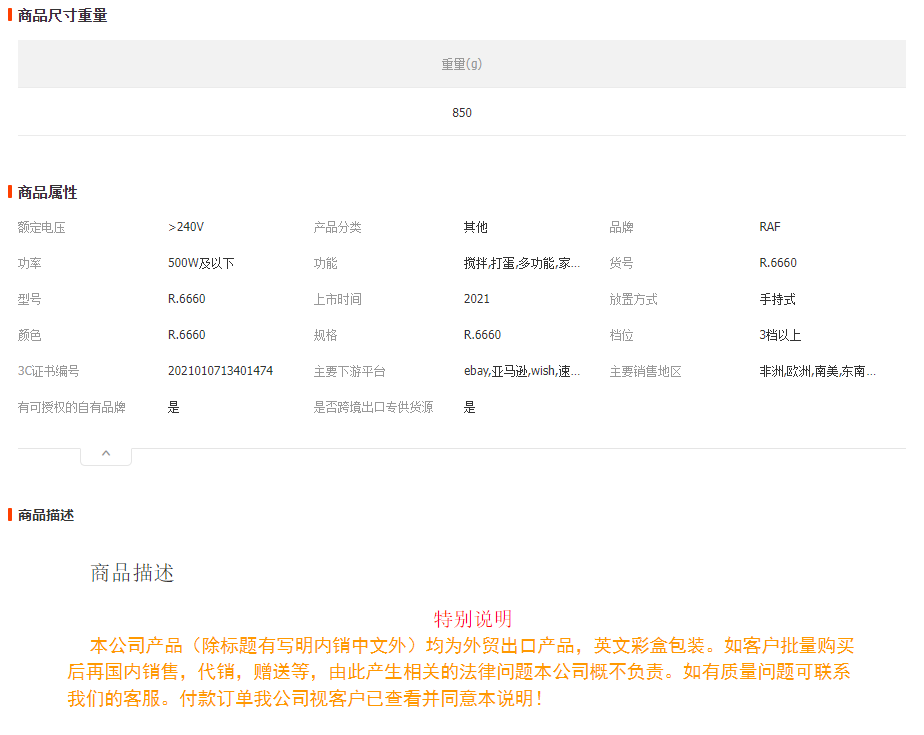This screenshot has width=924, height=735.
Task: Click the 其他 category value
Action: coord(476,228)
